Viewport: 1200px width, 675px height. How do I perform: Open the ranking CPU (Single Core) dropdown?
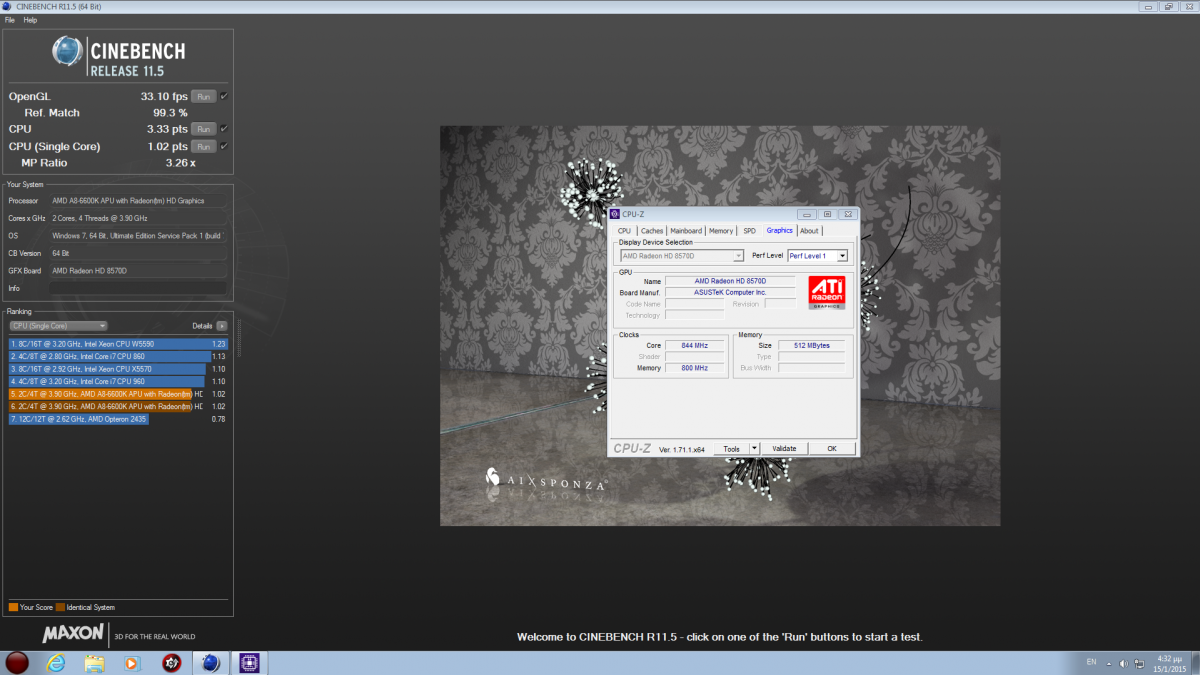pyautogui.click(x=58, y=326)
